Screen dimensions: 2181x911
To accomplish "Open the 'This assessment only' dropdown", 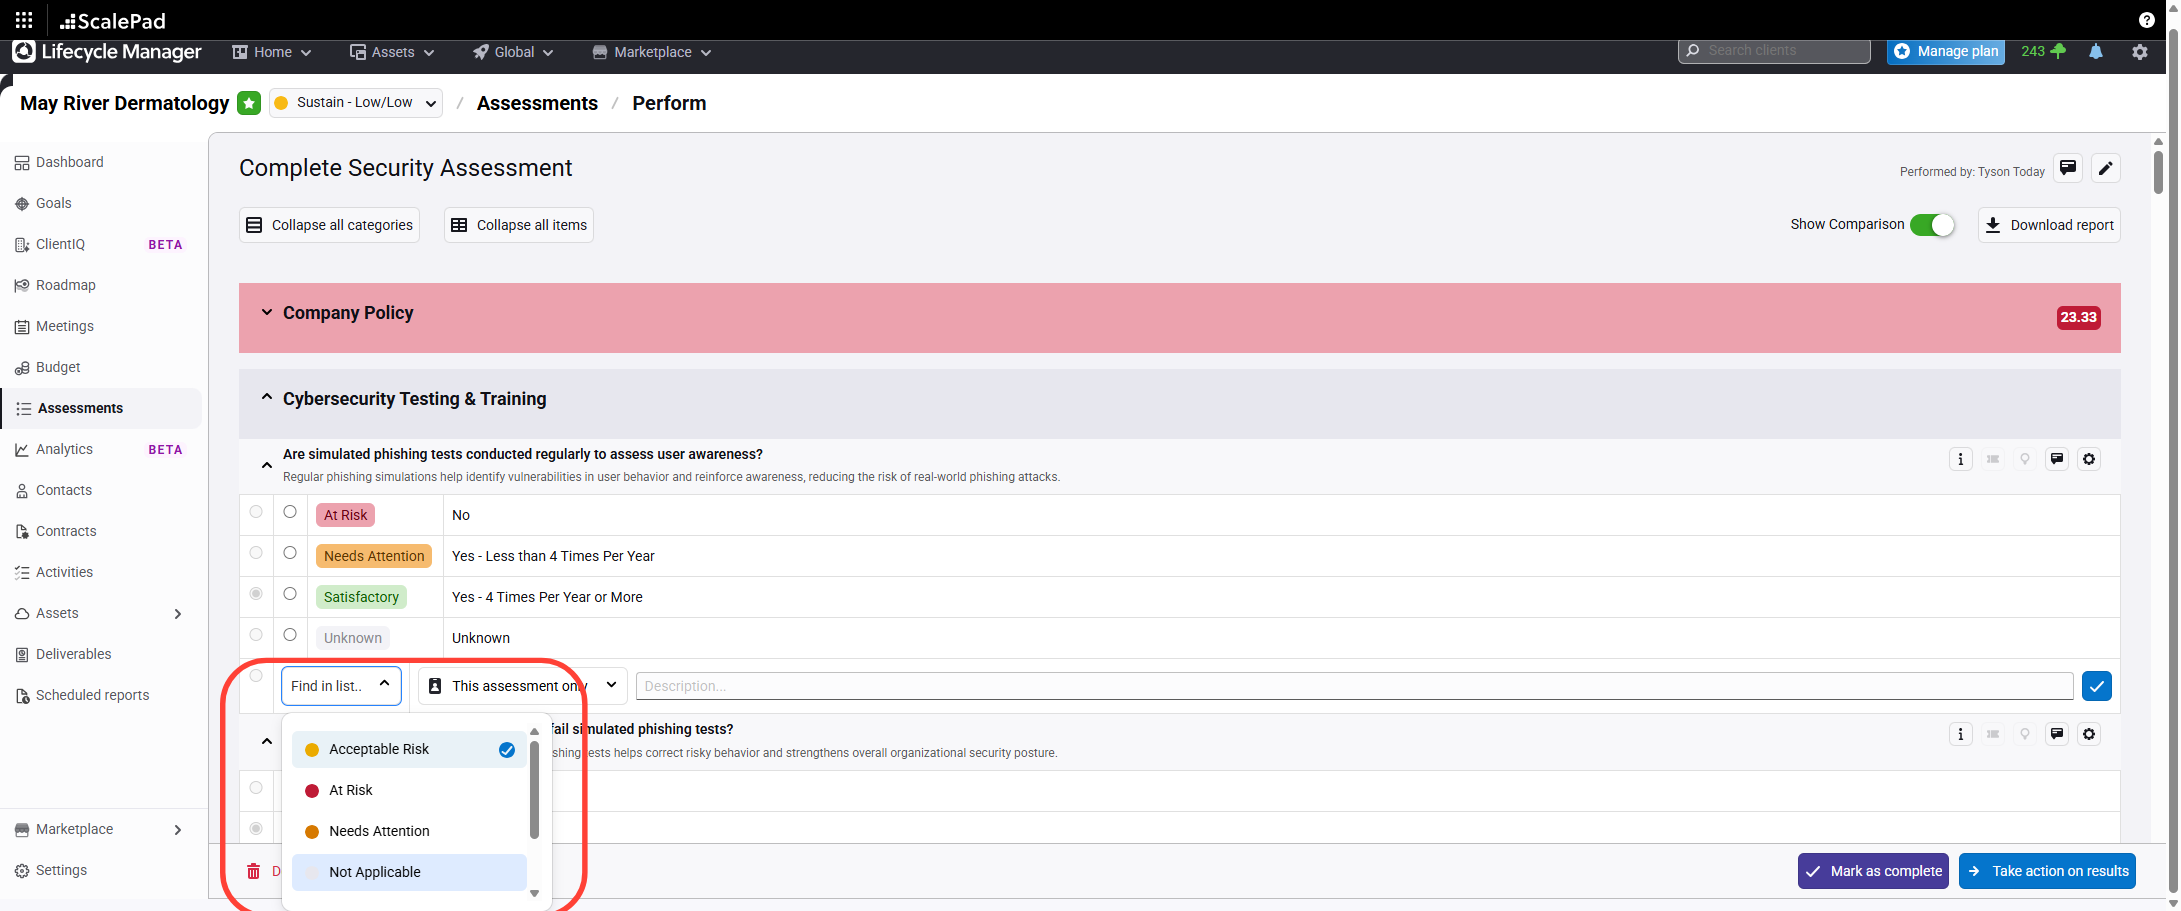I will point(522,686).
